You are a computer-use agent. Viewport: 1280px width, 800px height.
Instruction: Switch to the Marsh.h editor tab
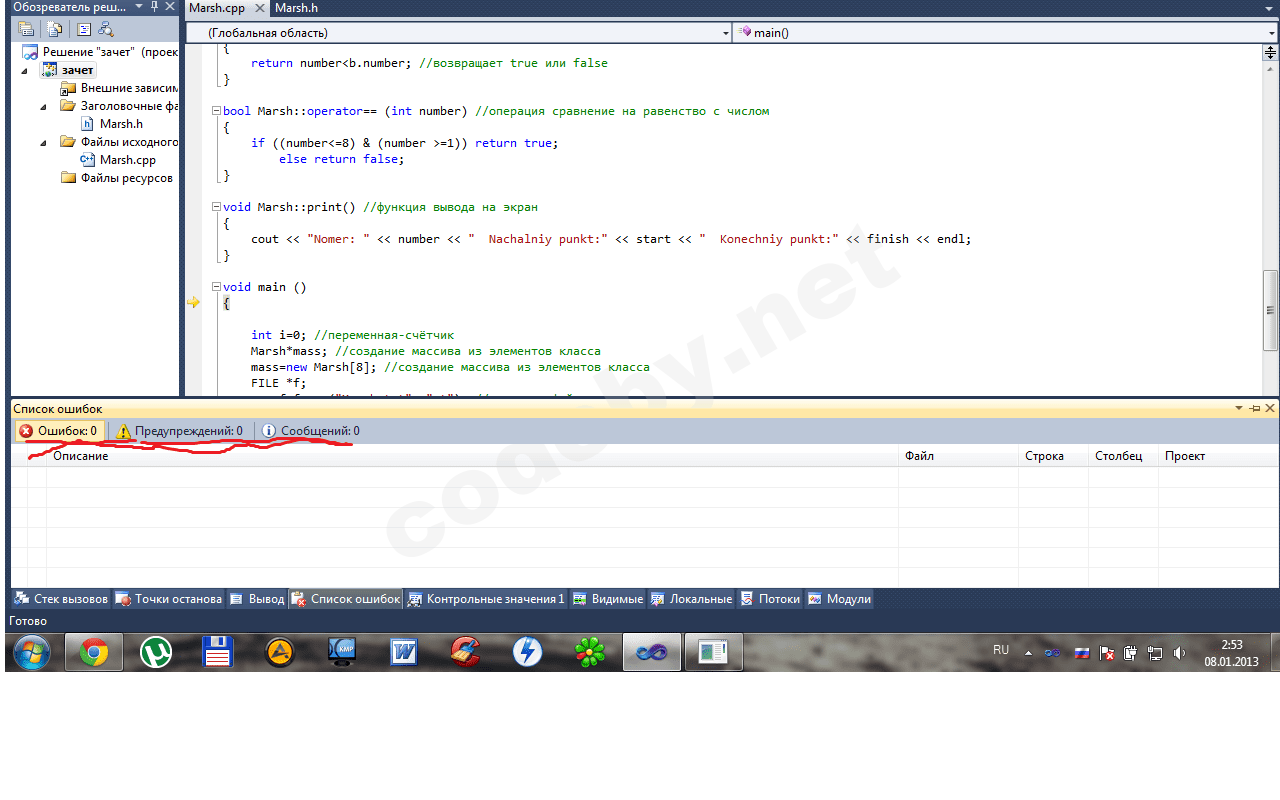click(x=296, y=8)
